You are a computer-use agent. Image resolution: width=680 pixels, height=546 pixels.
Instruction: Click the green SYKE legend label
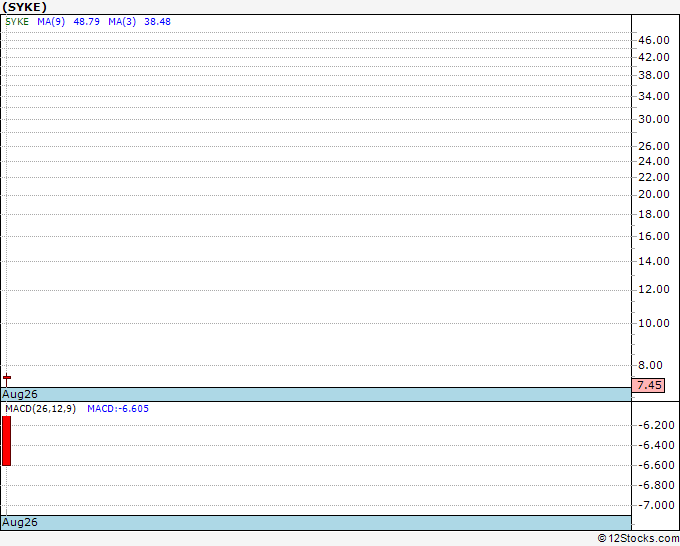17,22
